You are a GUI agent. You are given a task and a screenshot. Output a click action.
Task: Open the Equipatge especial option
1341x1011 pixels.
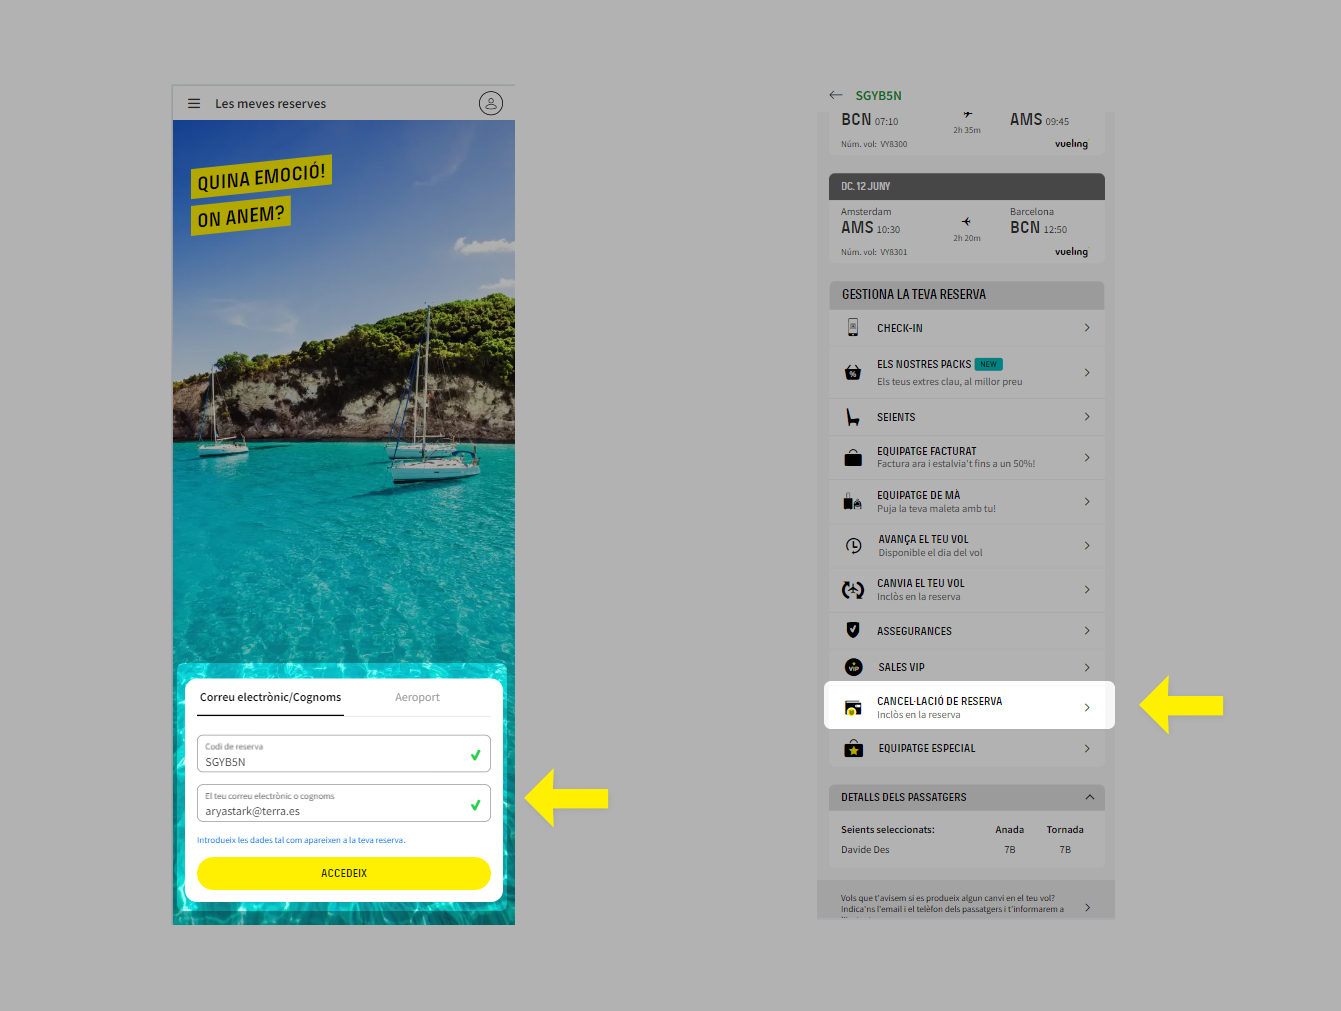click(x=926, y=748)
